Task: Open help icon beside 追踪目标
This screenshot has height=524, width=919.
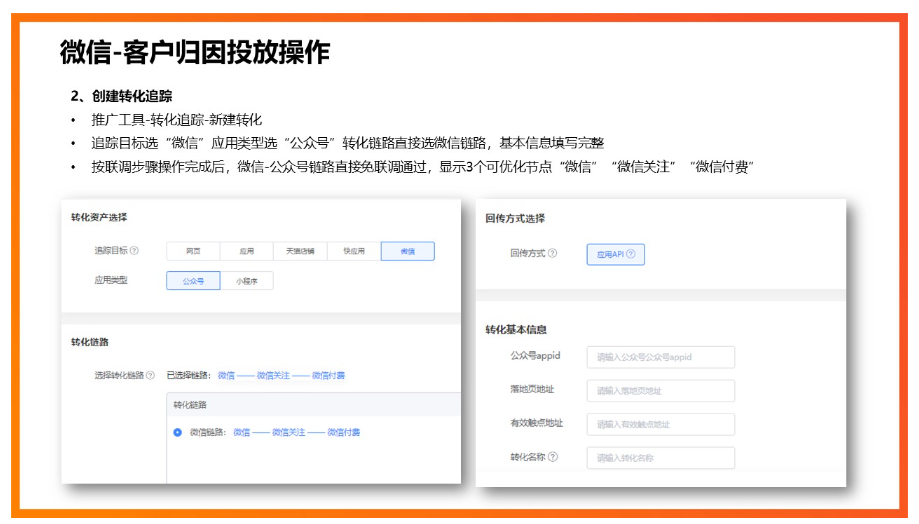Action: 134,250
